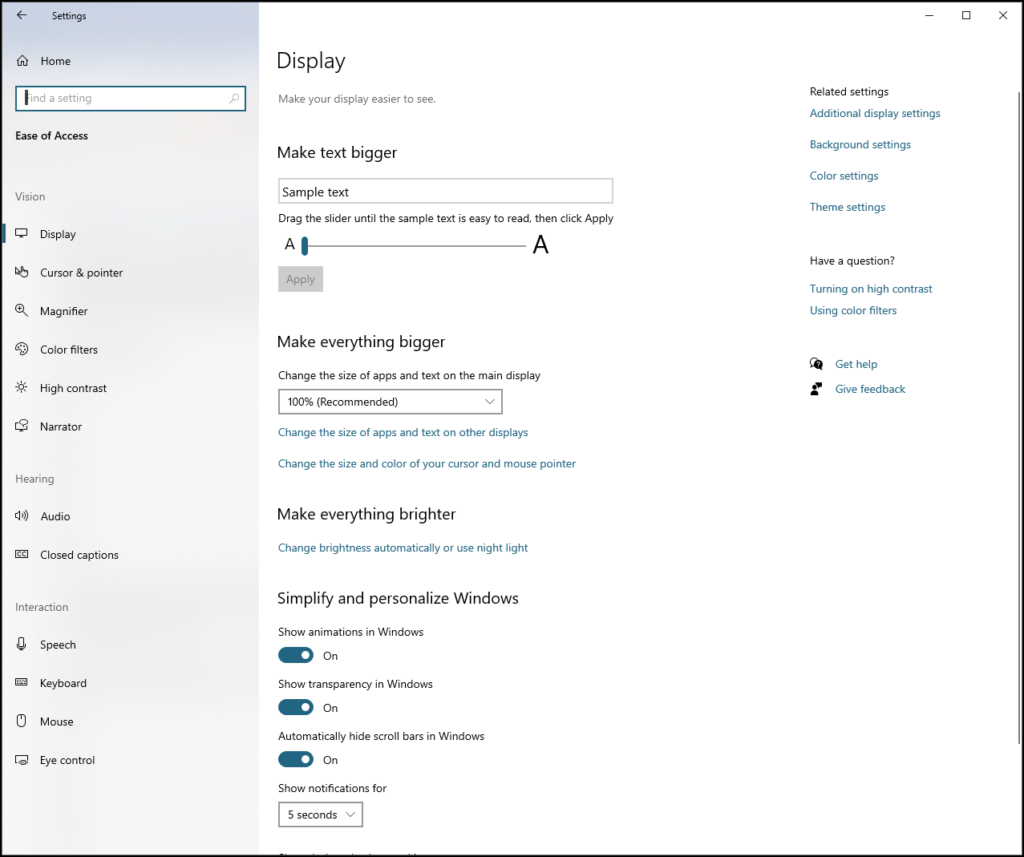
Task: Click the Closed captions CC icon
Action: click(22, 554)
